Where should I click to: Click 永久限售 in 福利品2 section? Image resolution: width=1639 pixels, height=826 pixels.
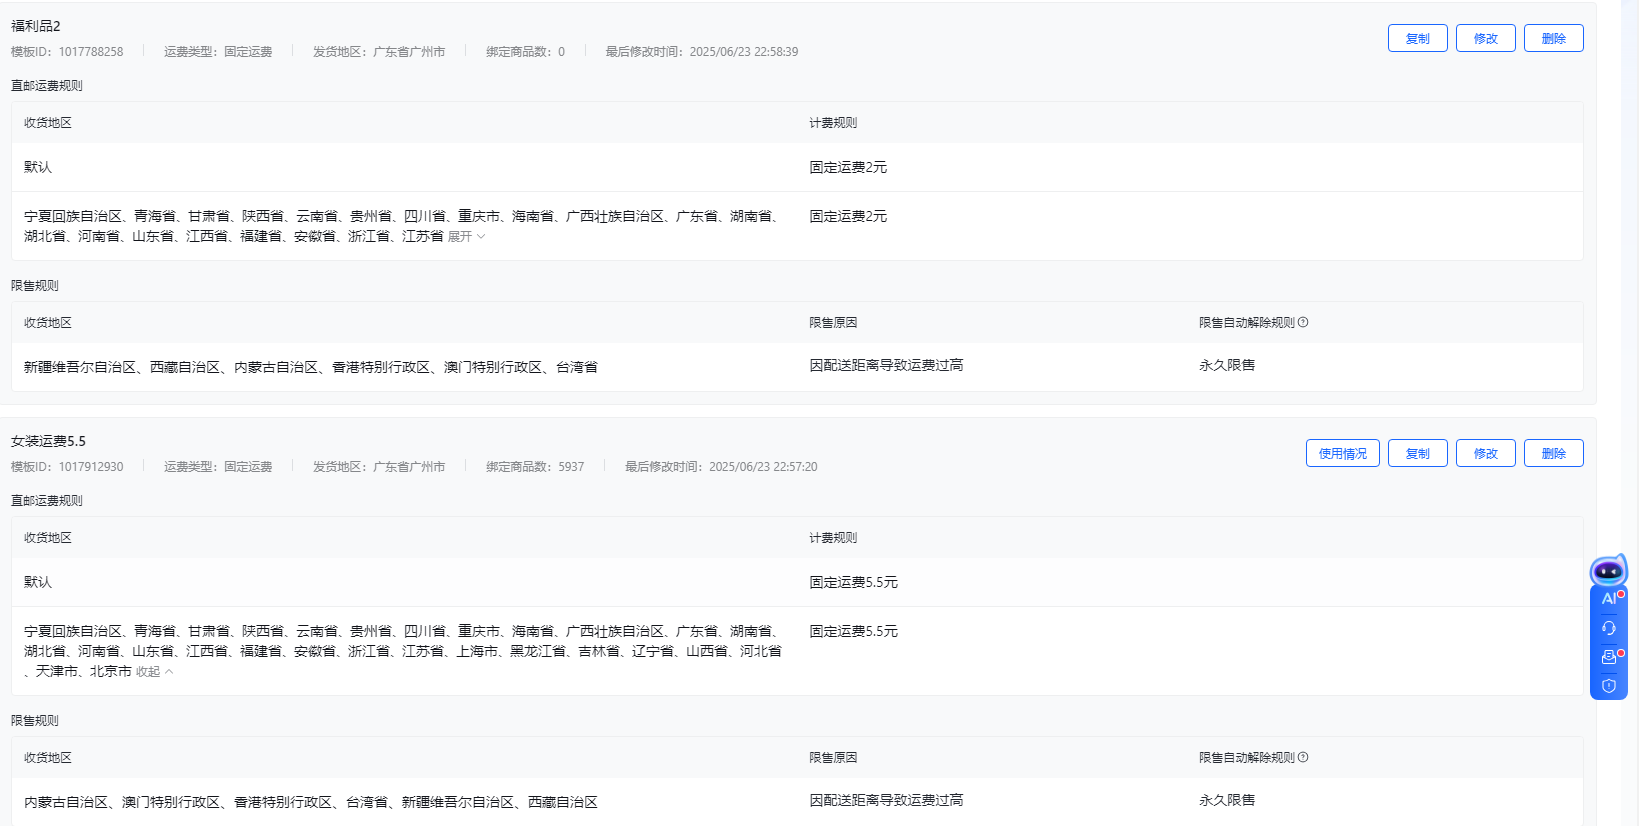[1227, 365]
